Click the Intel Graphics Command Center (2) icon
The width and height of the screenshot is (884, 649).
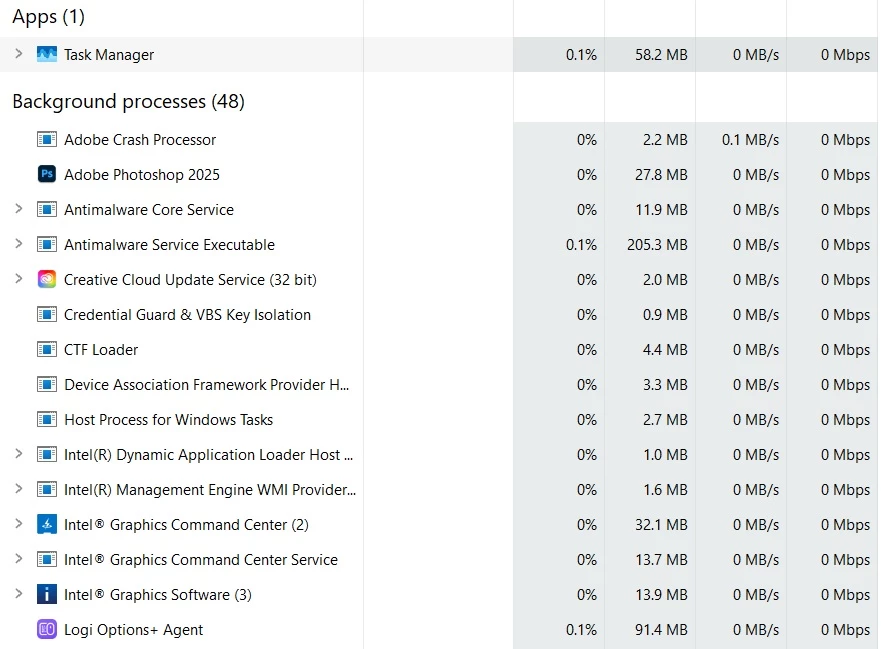tap(47, 524)
